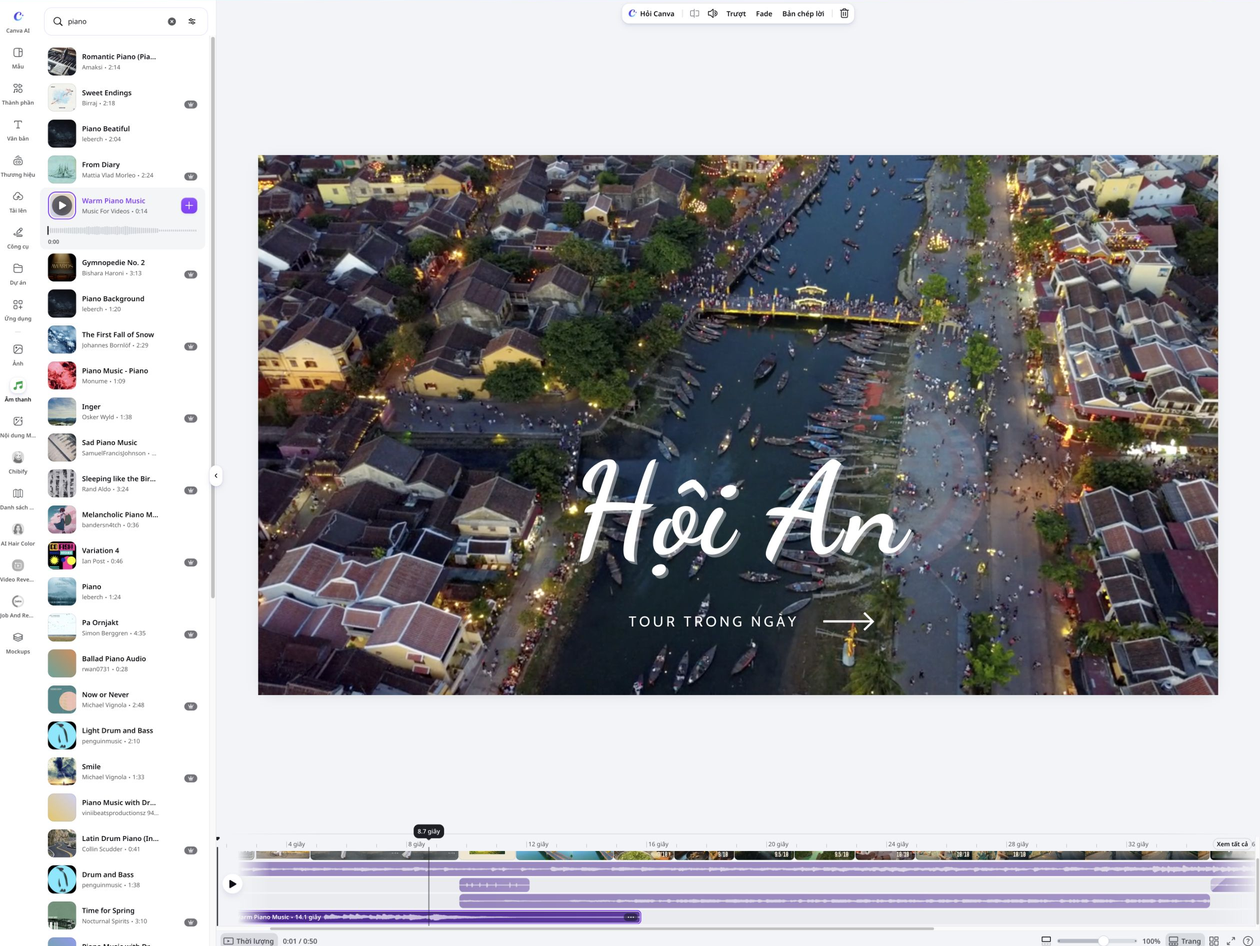Select the Piano Beatiful track

point(122,133)
